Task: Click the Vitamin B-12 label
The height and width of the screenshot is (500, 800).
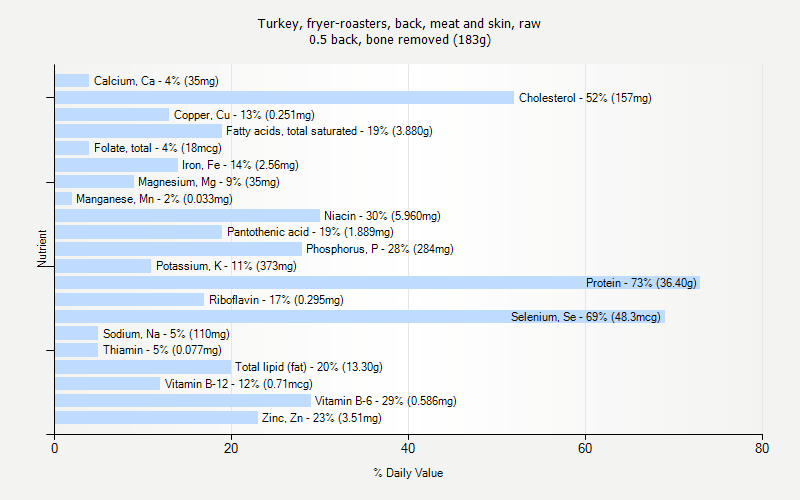Action: tap(238, 384)
